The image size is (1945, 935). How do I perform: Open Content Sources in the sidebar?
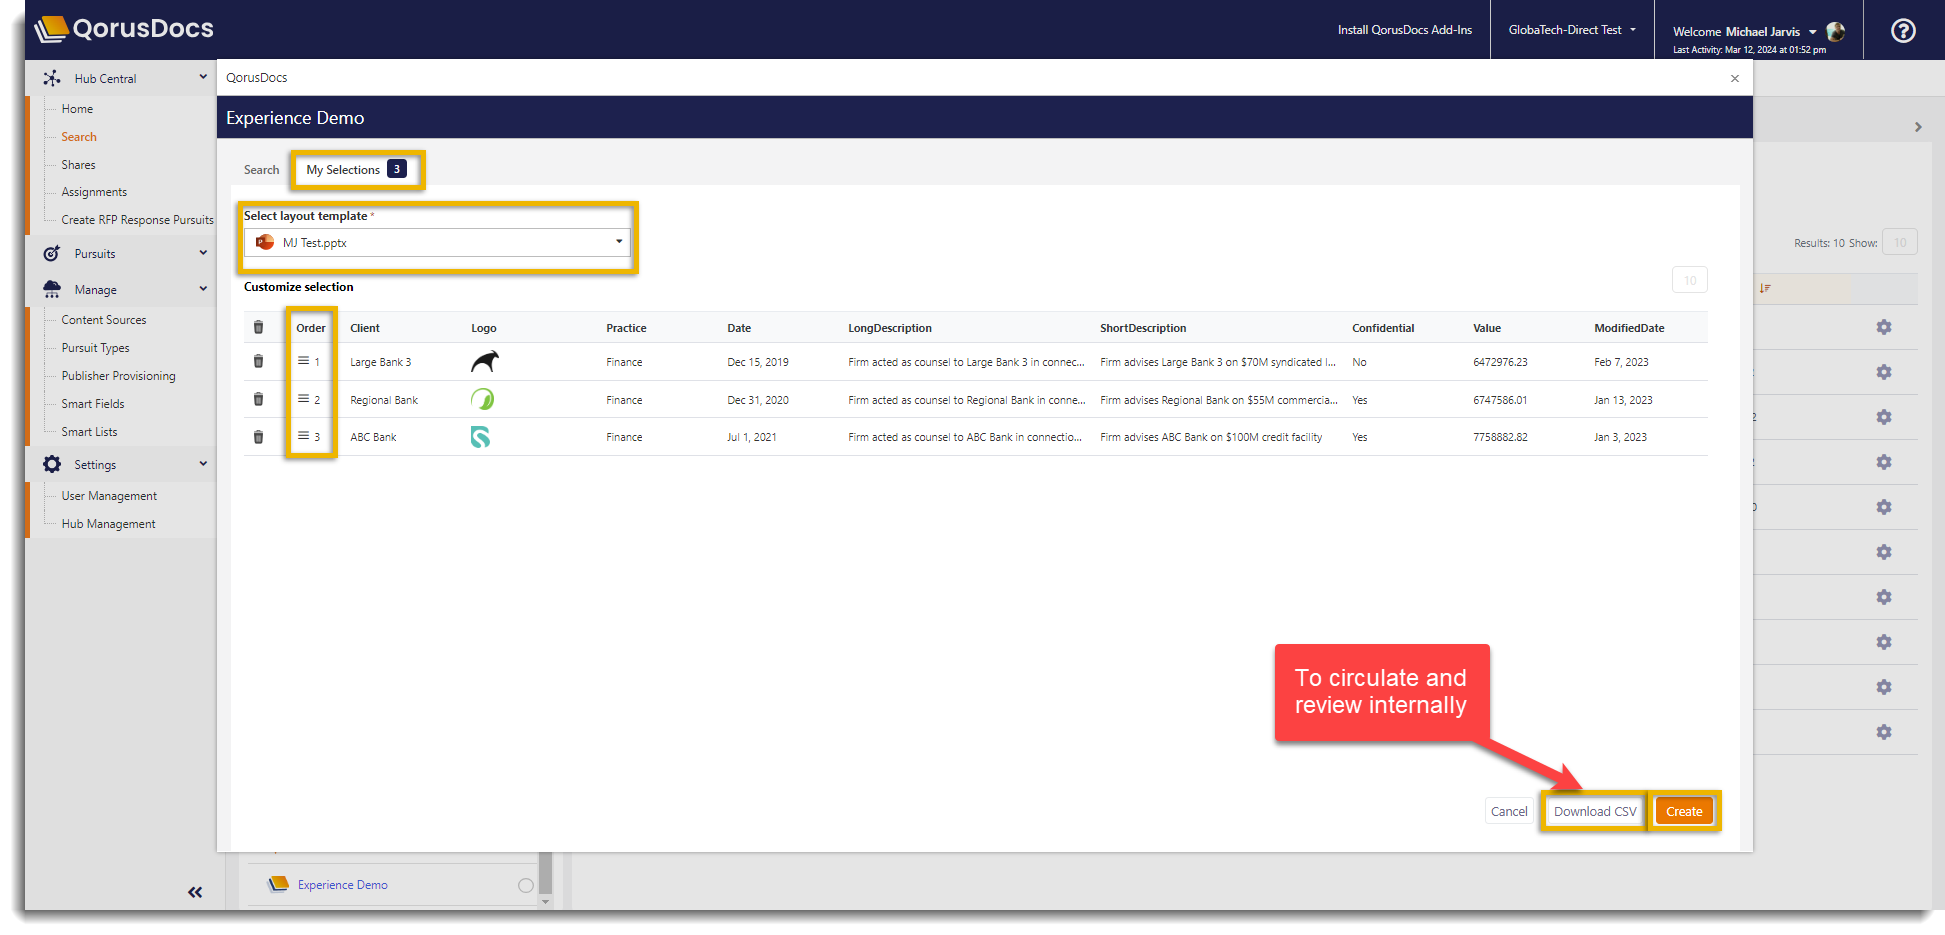pyautogui.click(x=104, y=320)
